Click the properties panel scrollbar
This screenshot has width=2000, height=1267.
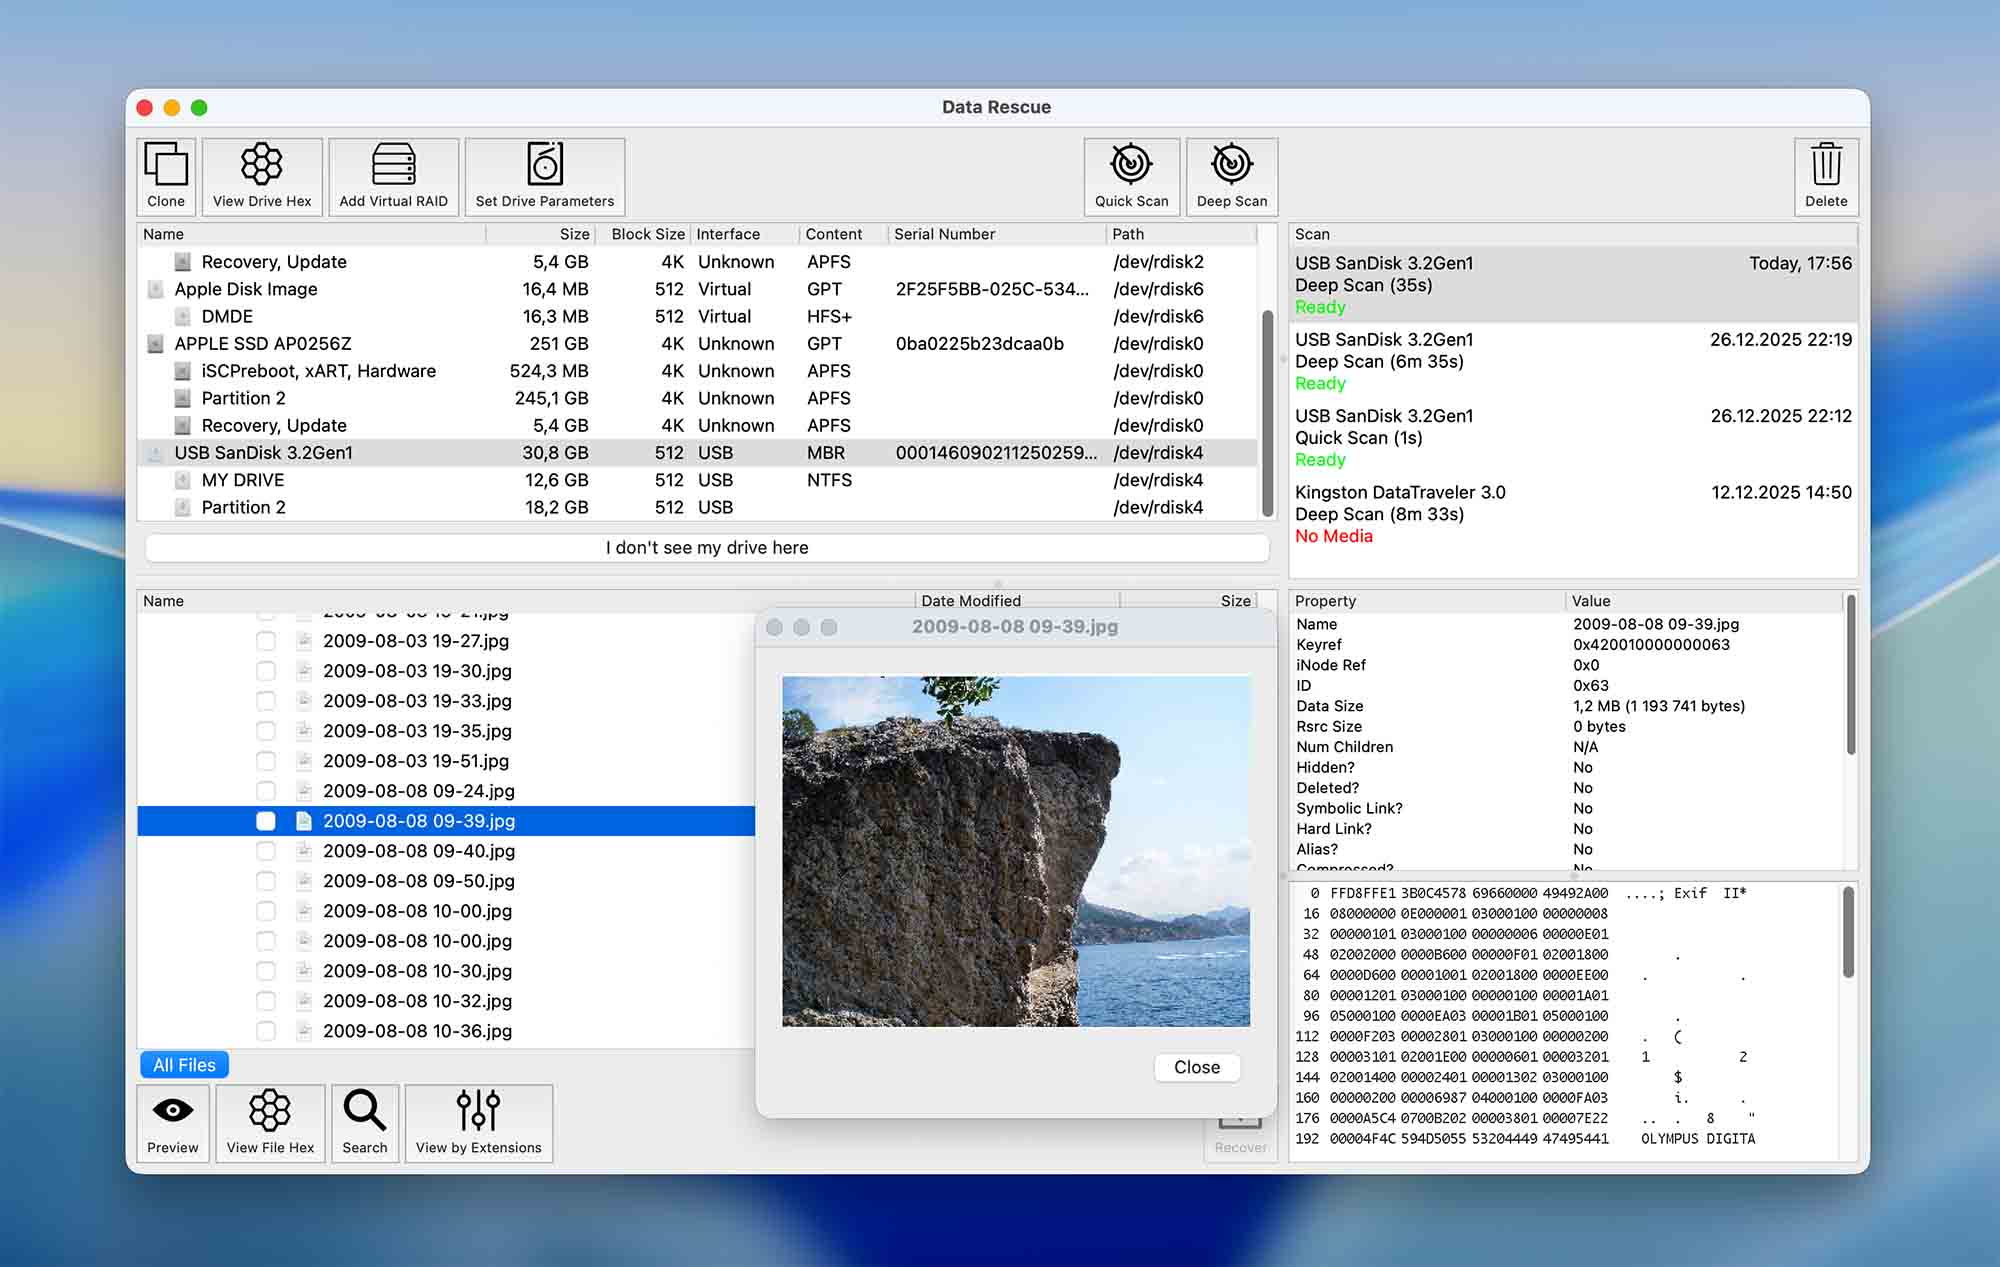click(1850, 675)
